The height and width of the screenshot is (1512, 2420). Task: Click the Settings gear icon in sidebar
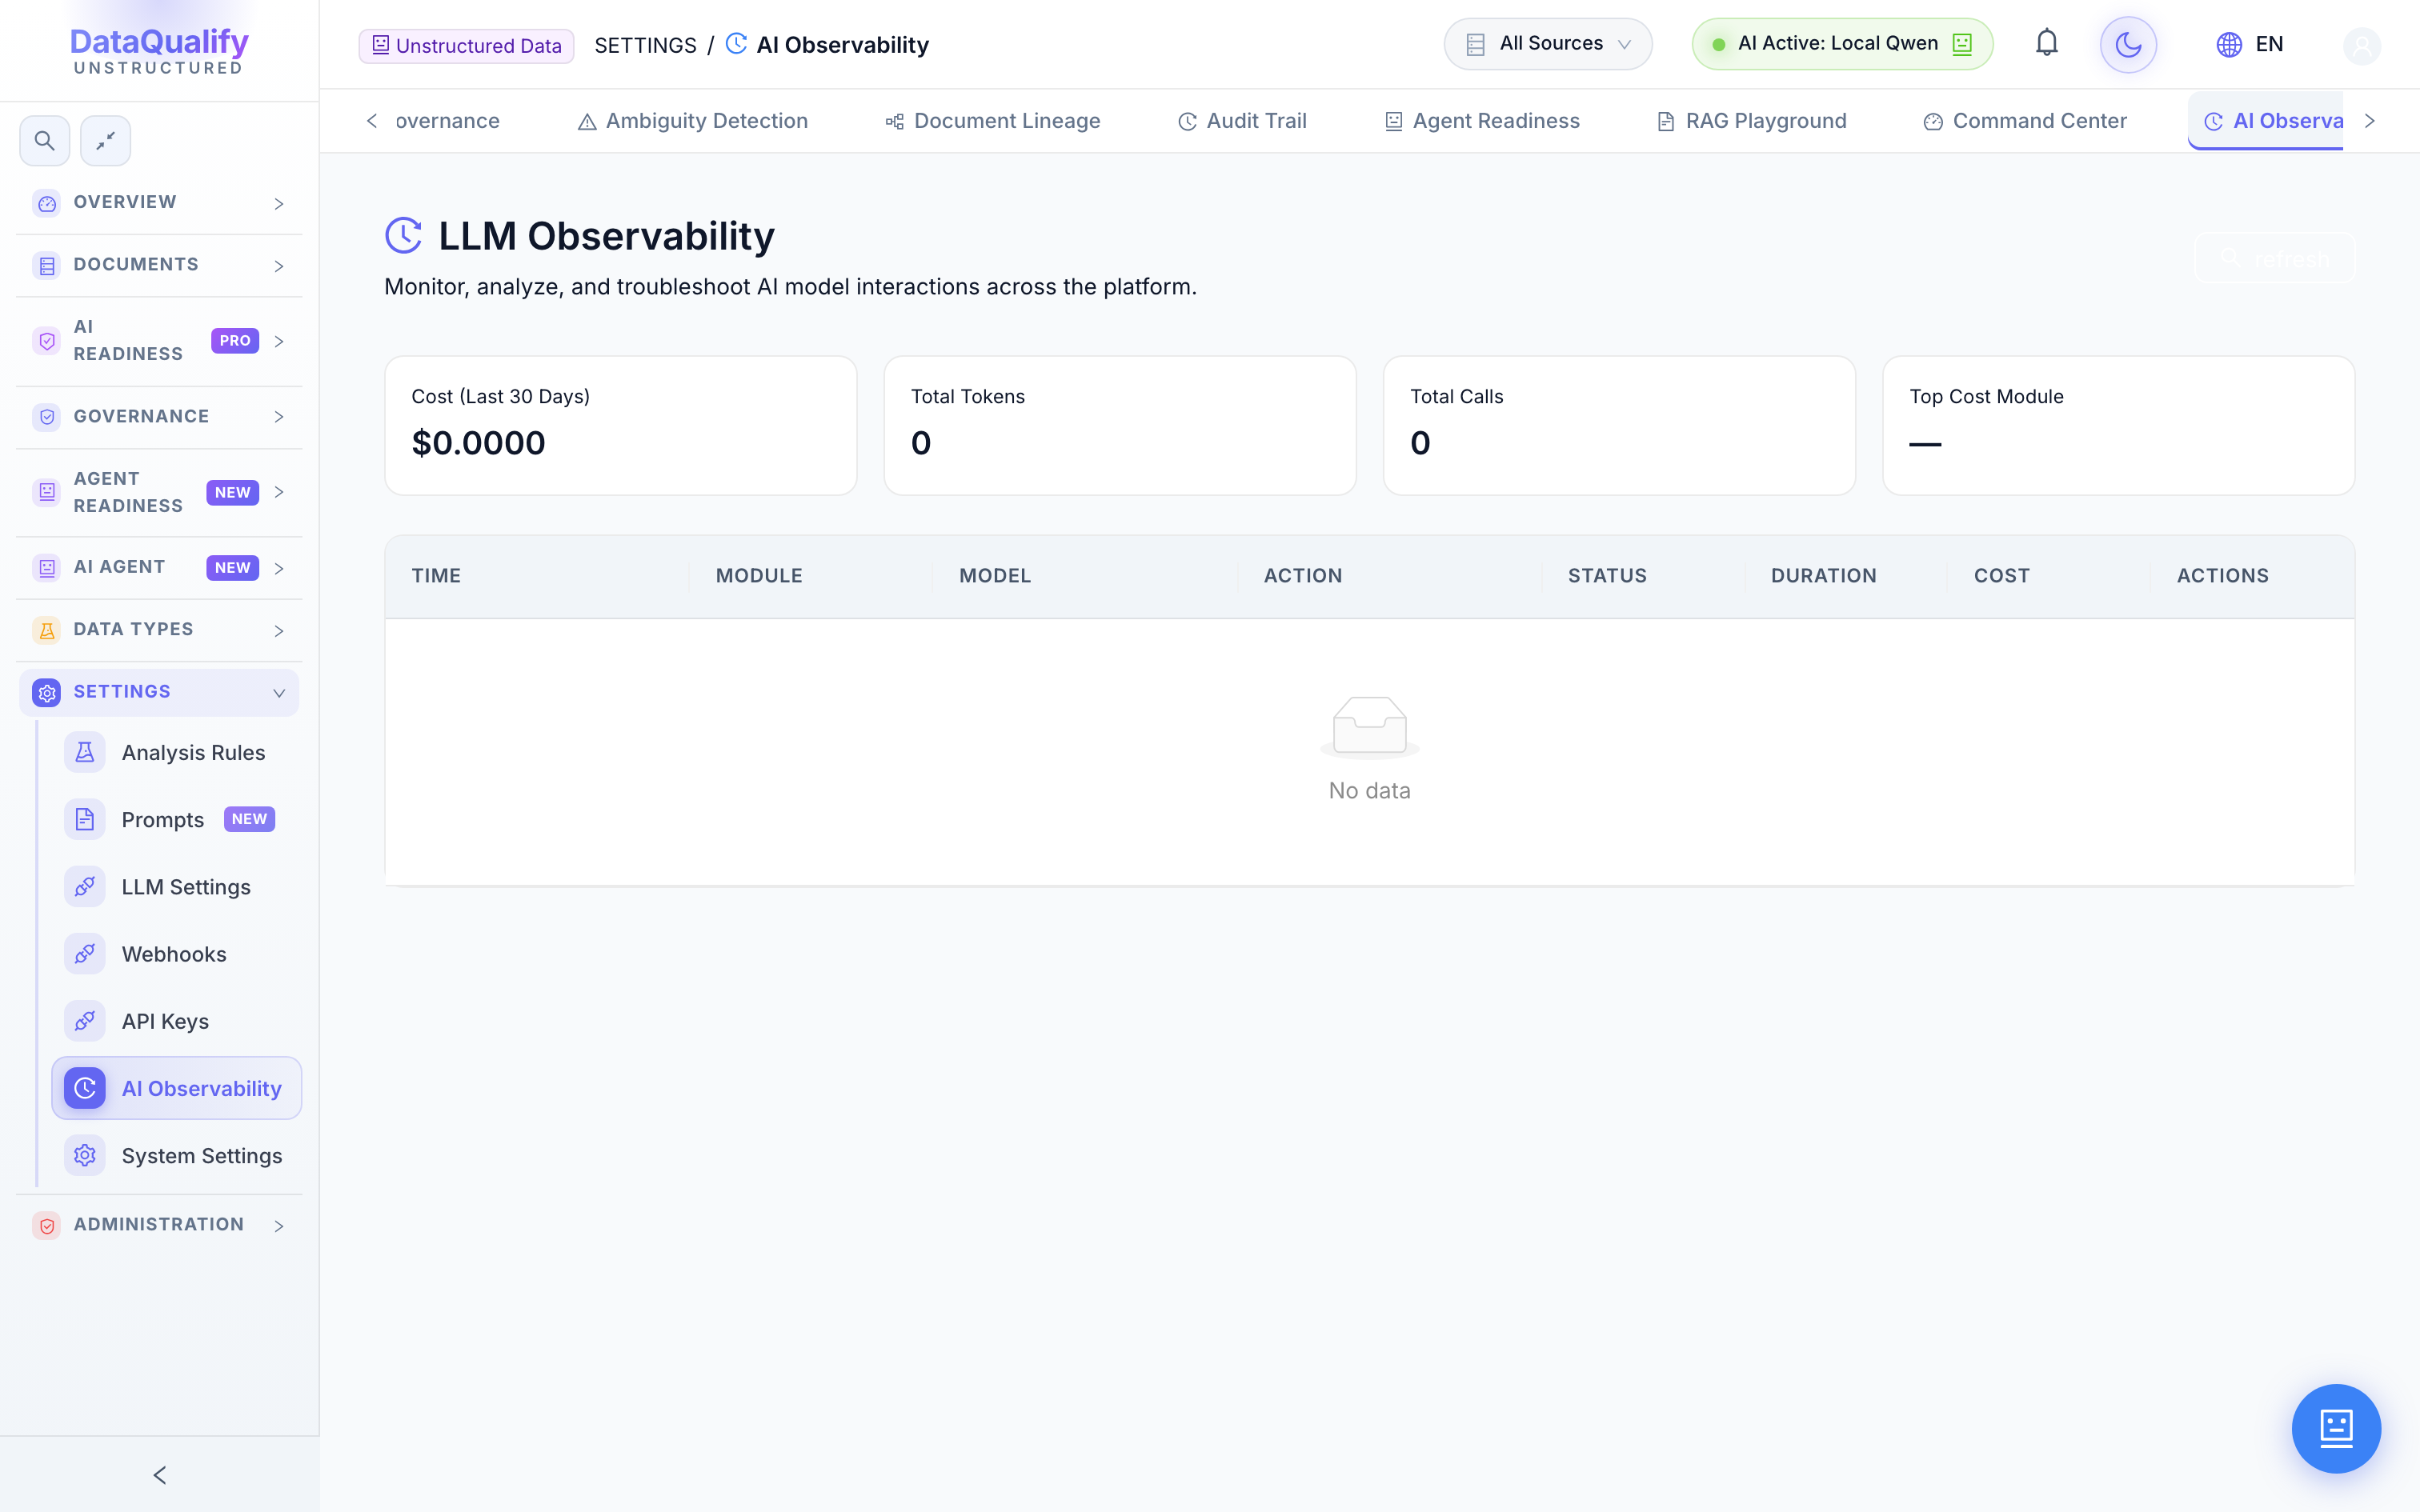(47, 692)
